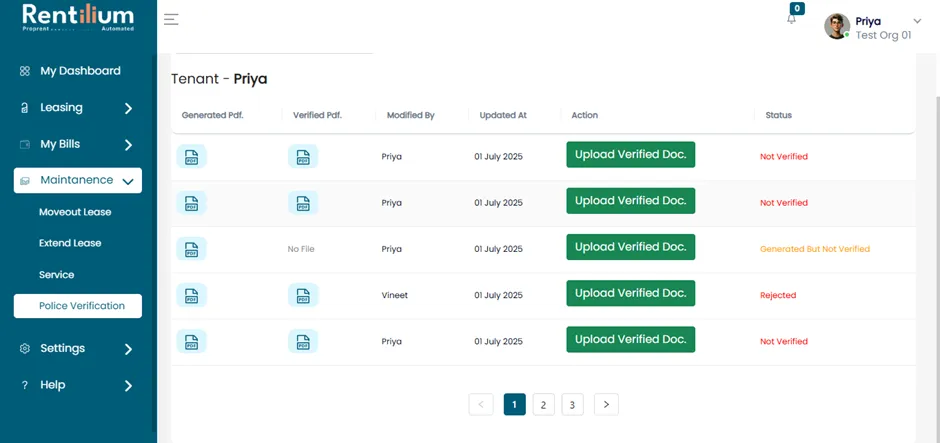Click Upload Verified Doc. in No File row
This screenshot has width=940, height=443.
pos(631,247)
